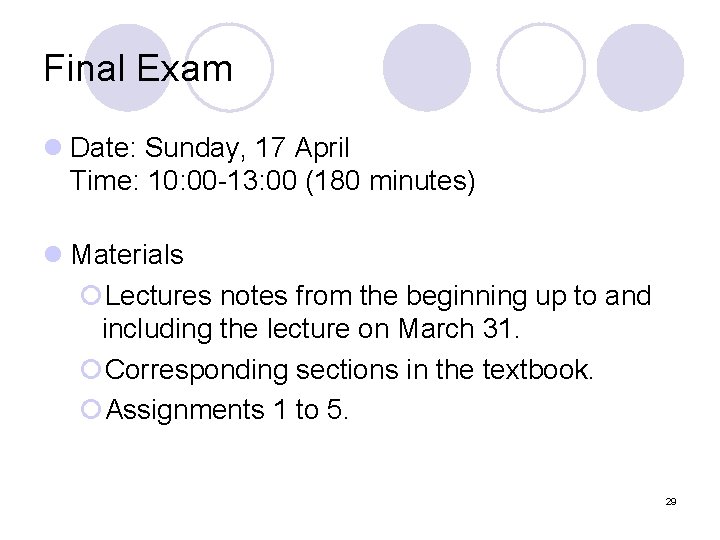Image resolution: width=720 pixels, height=540 pixels.
Task: Click 'Corresponding sections in the textbook' text
Action: click(x=349, y=370)
